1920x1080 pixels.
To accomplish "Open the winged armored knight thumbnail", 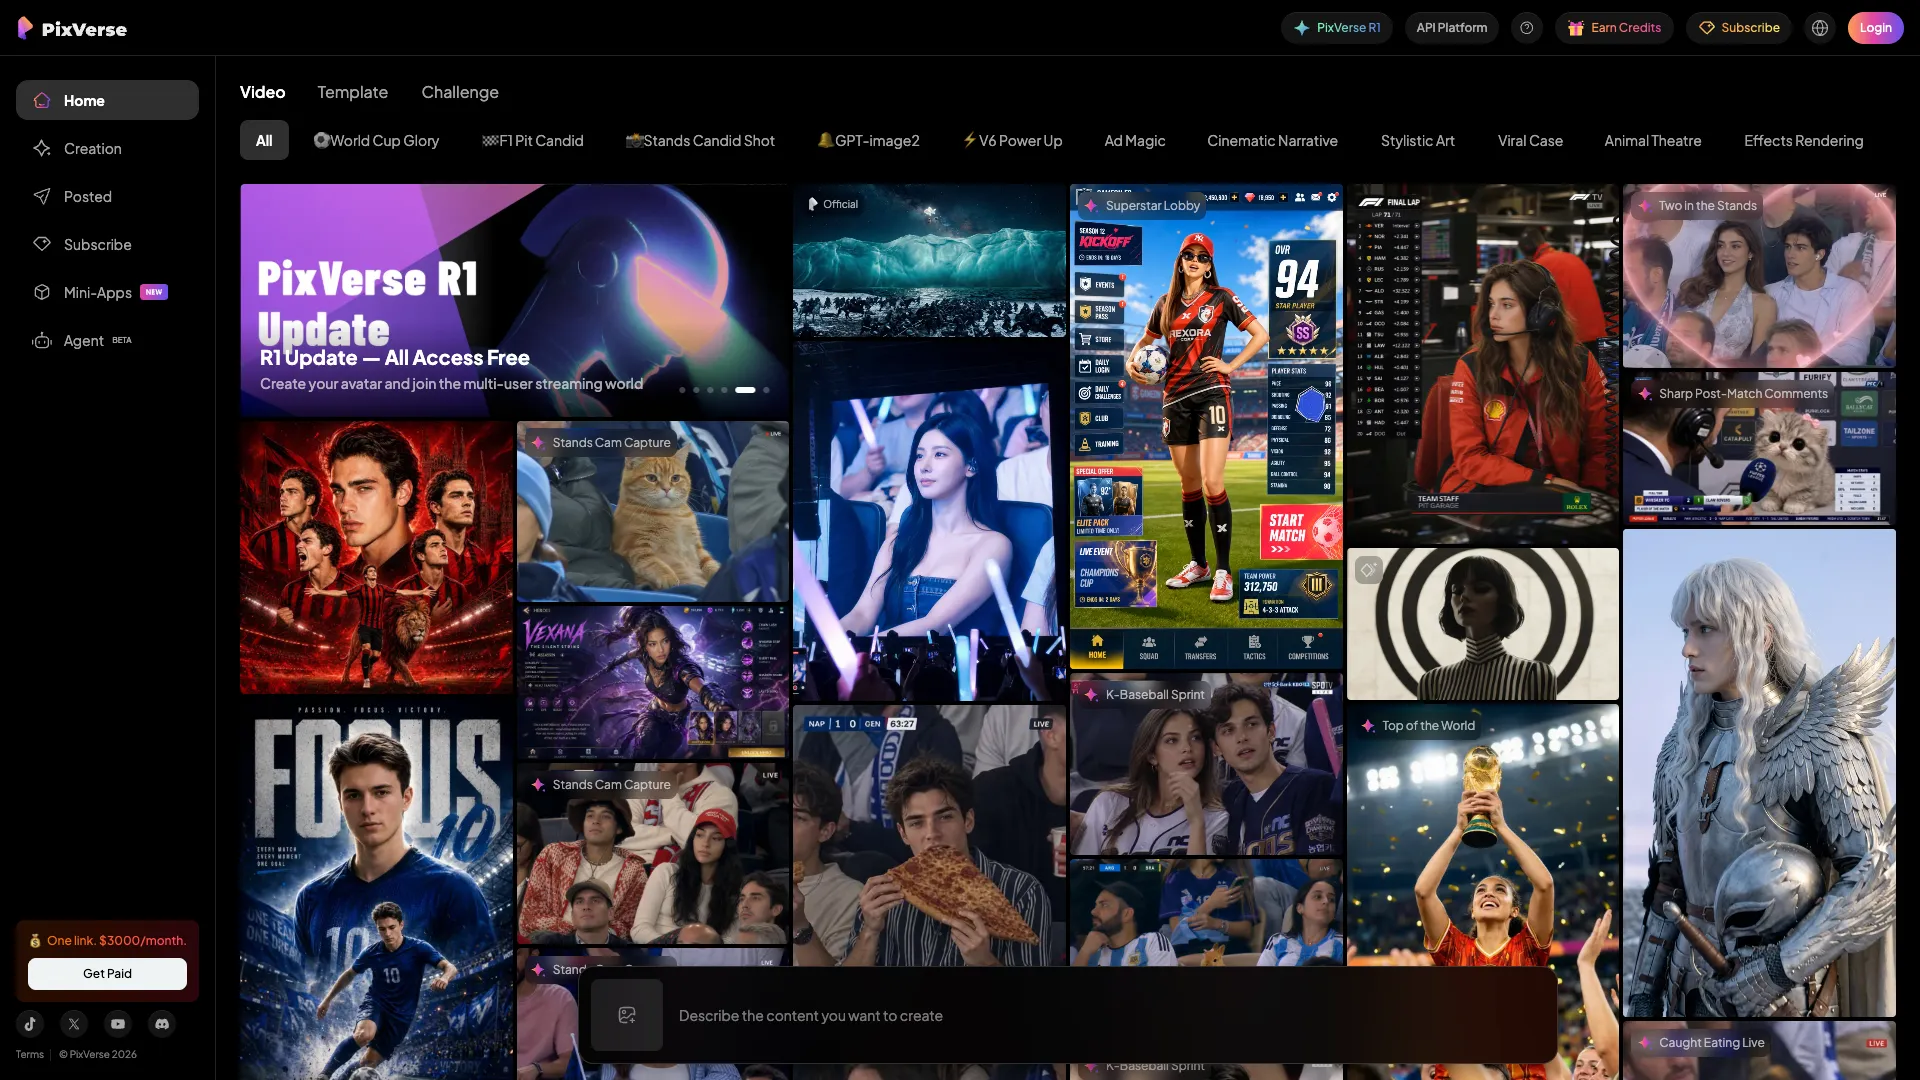I will click(x=1759, y=773).
